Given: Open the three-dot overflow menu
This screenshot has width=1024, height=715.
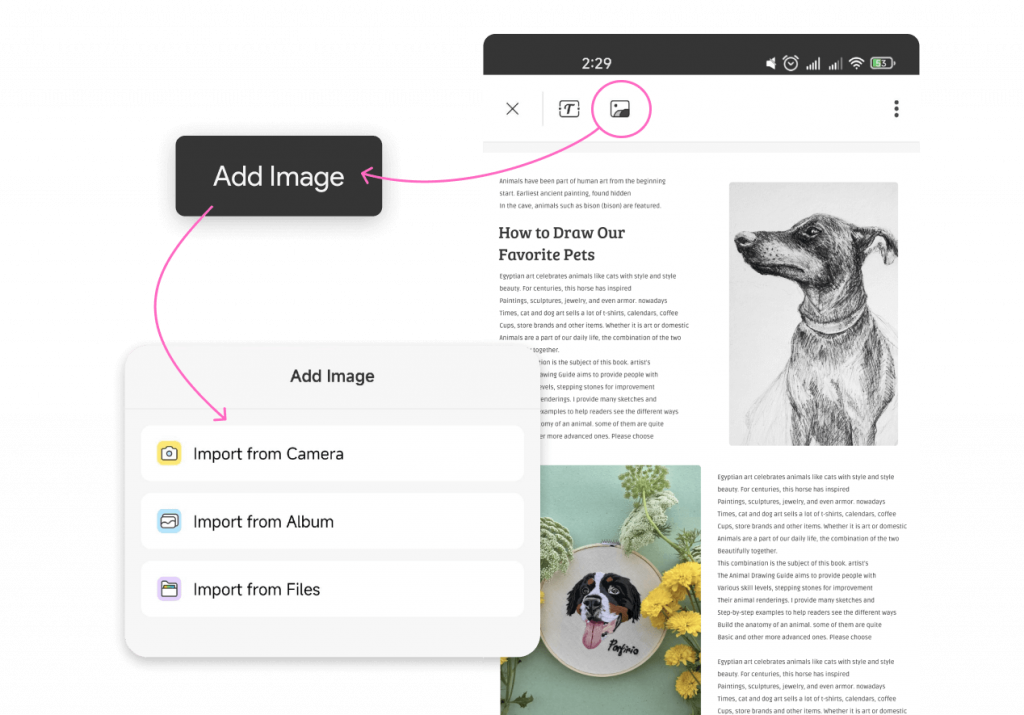Looking at the screenshot, I should (896, 108).
